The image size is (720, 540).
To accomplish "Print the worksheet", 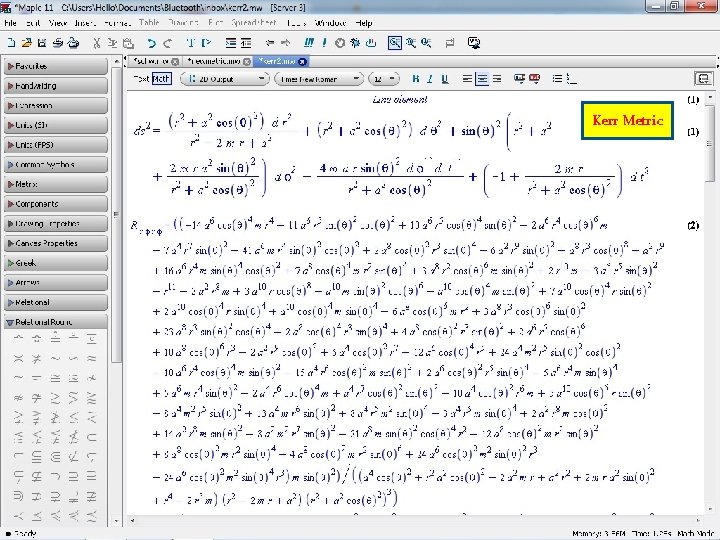I will click(57, 43).
